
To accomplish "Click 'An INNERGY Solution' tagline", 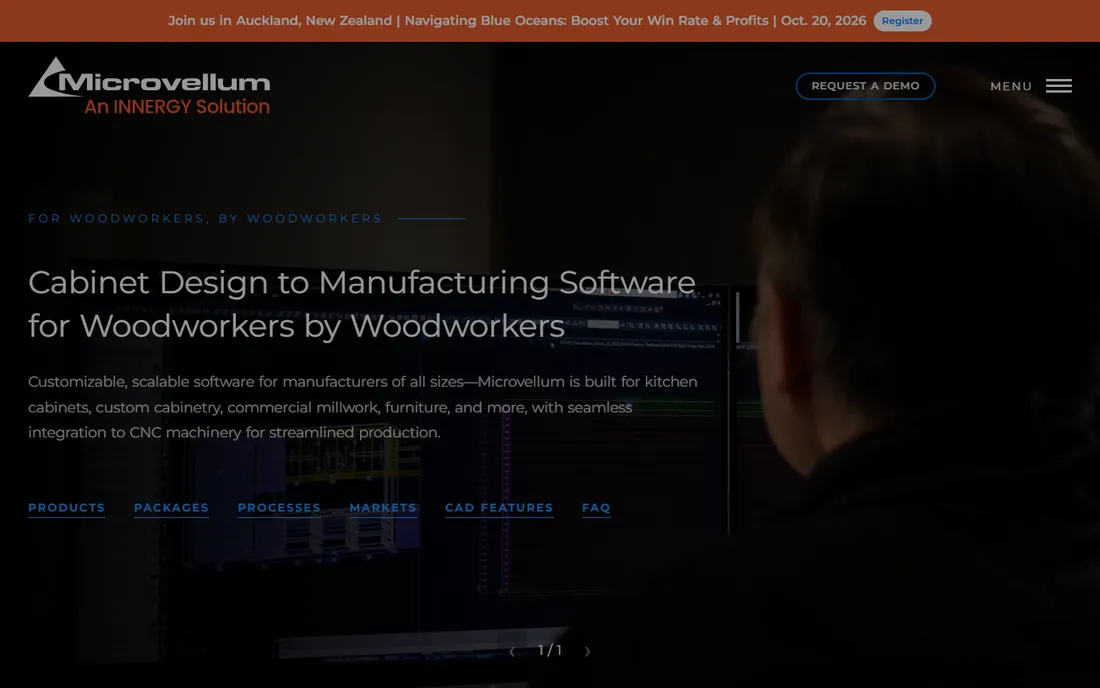I will tap(177, 107).
